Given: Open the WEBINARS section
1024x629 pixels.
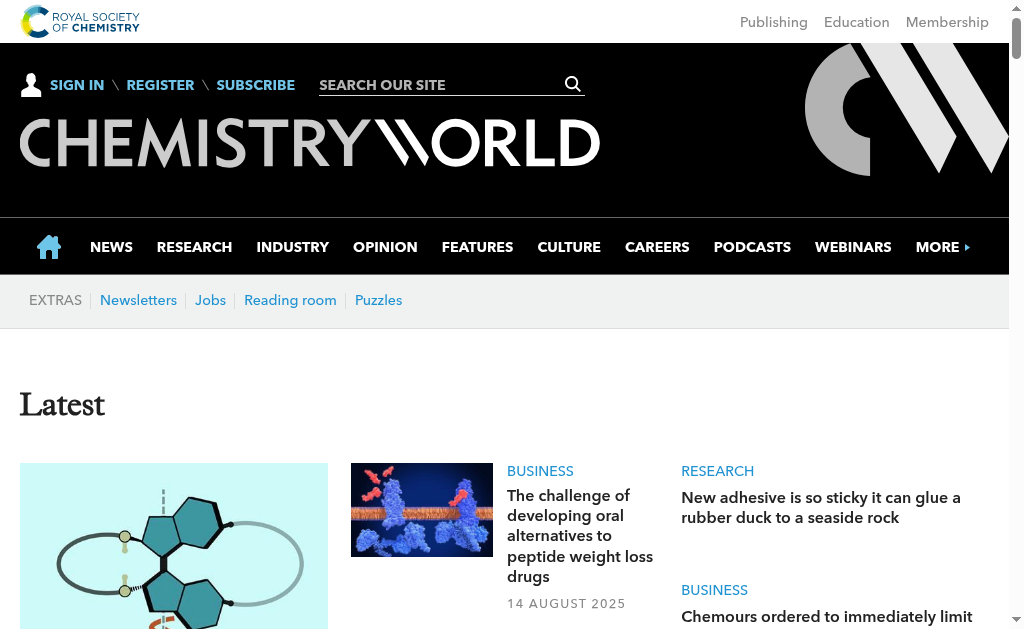Looking at the screenshot, I should click(x=853, y=247).
